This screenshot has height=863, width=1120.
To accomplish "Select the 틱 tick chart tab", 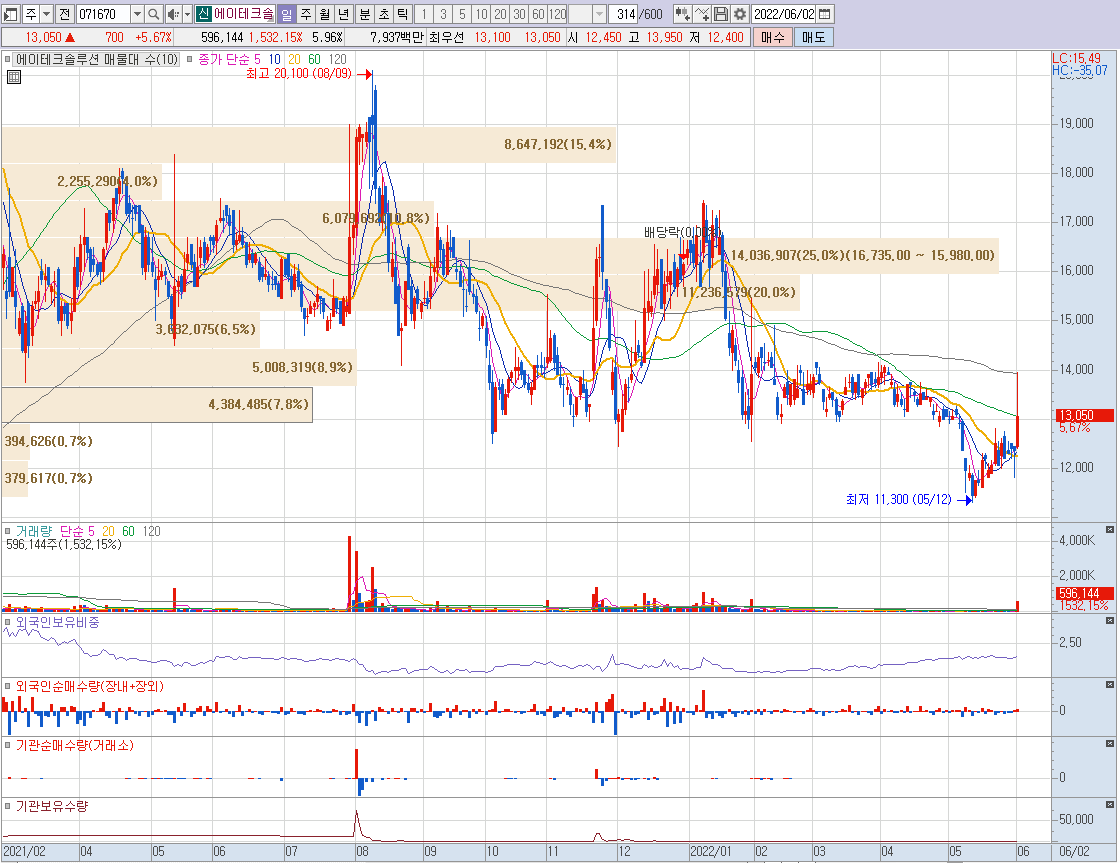I will click(x=402, y=14).
